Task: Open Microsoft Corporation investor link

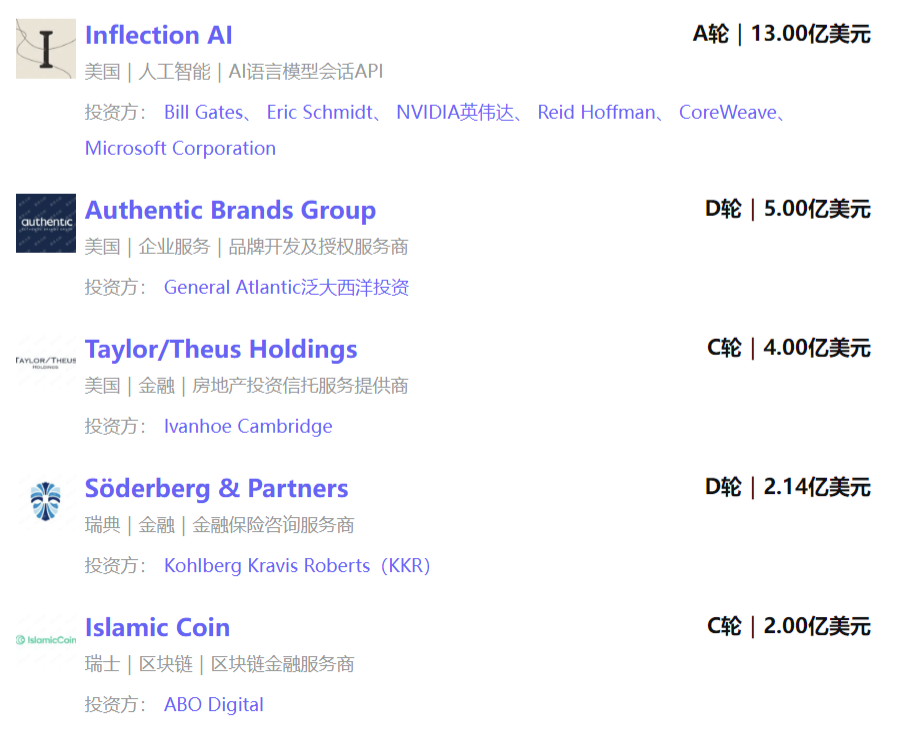Action: tap(180, 148)
